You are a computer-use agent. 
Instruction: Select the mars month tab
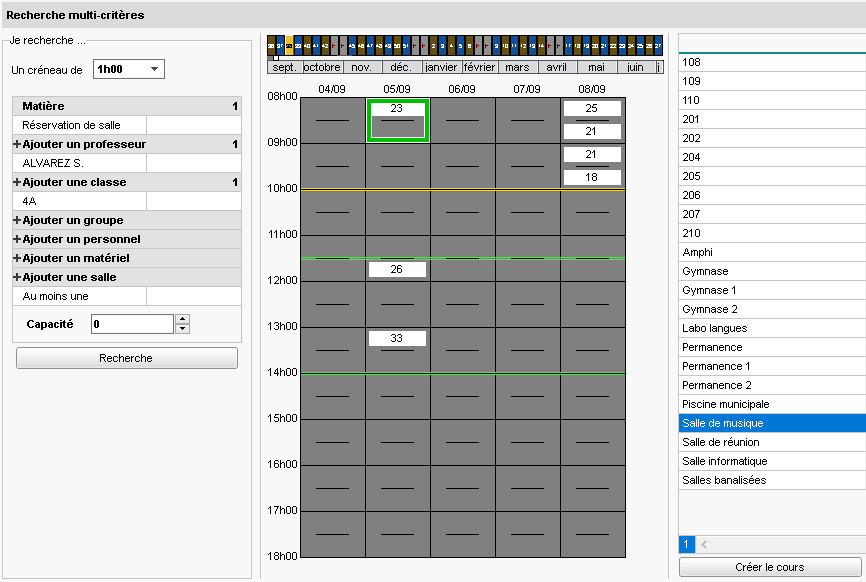pyautogui.click(x=518, y=67)
